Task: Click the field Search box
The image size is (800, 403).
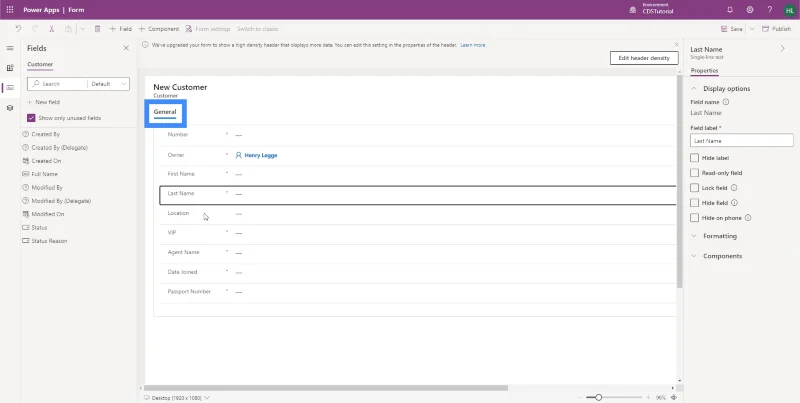Action: (x=57, y=84)
